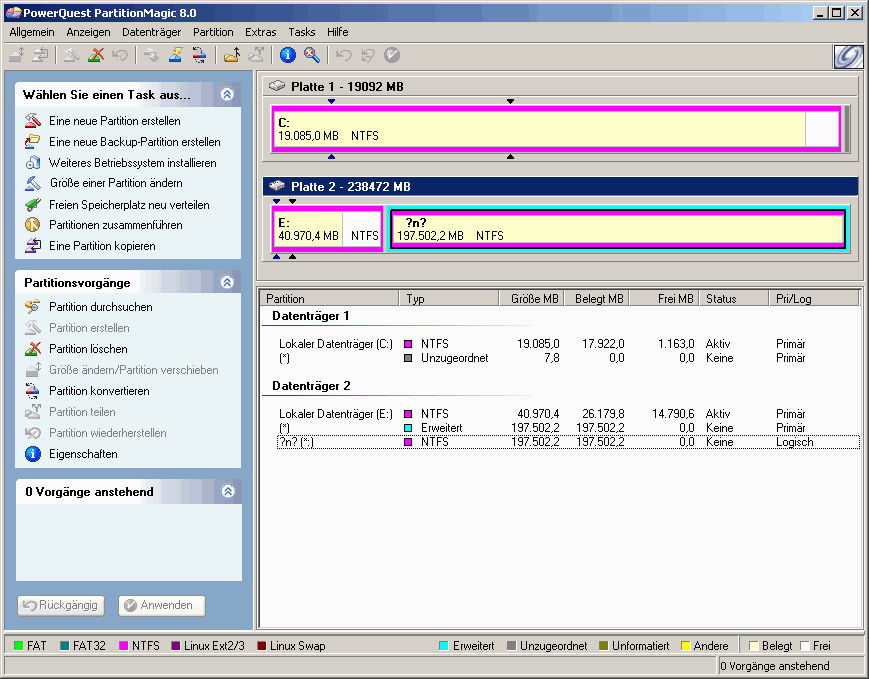Click the Freien Speicherplatz neu verteilen icon
869x679 pixels.
33,205
